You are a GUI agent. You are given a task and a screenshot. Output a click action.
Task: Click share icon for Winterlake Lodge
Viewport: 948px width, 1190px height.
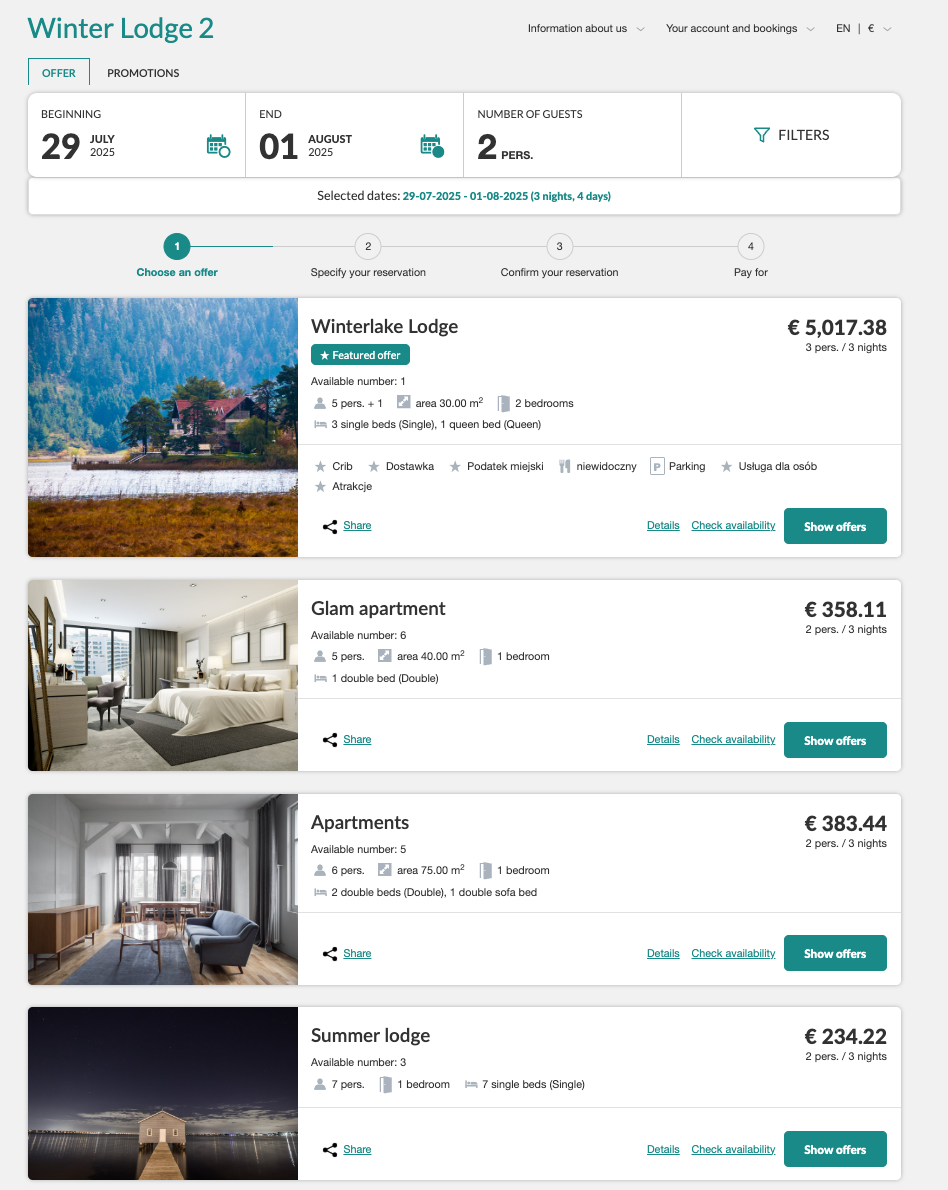point(330,527)
